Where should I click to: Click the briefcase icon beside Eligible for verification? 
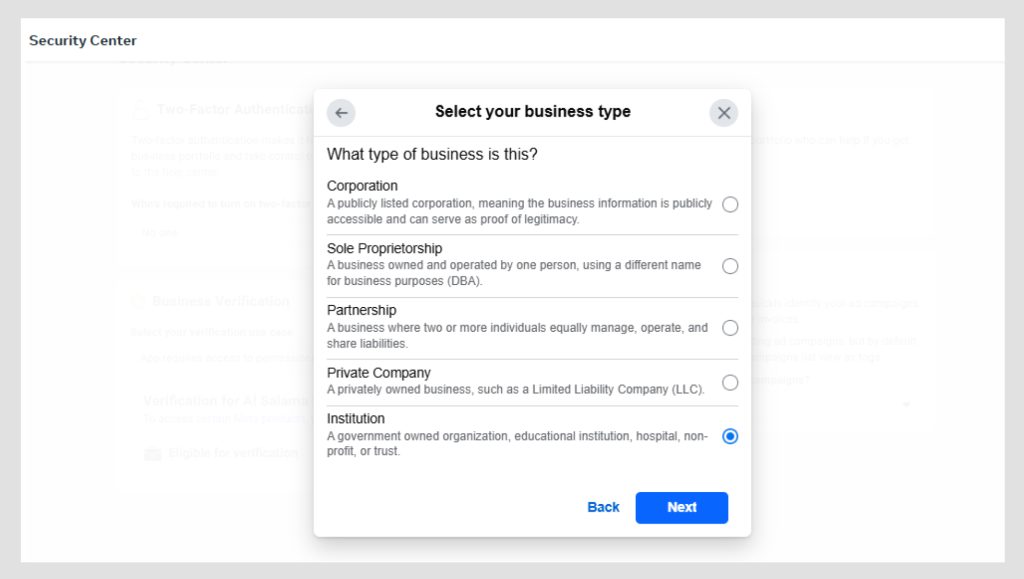point(152,454)
